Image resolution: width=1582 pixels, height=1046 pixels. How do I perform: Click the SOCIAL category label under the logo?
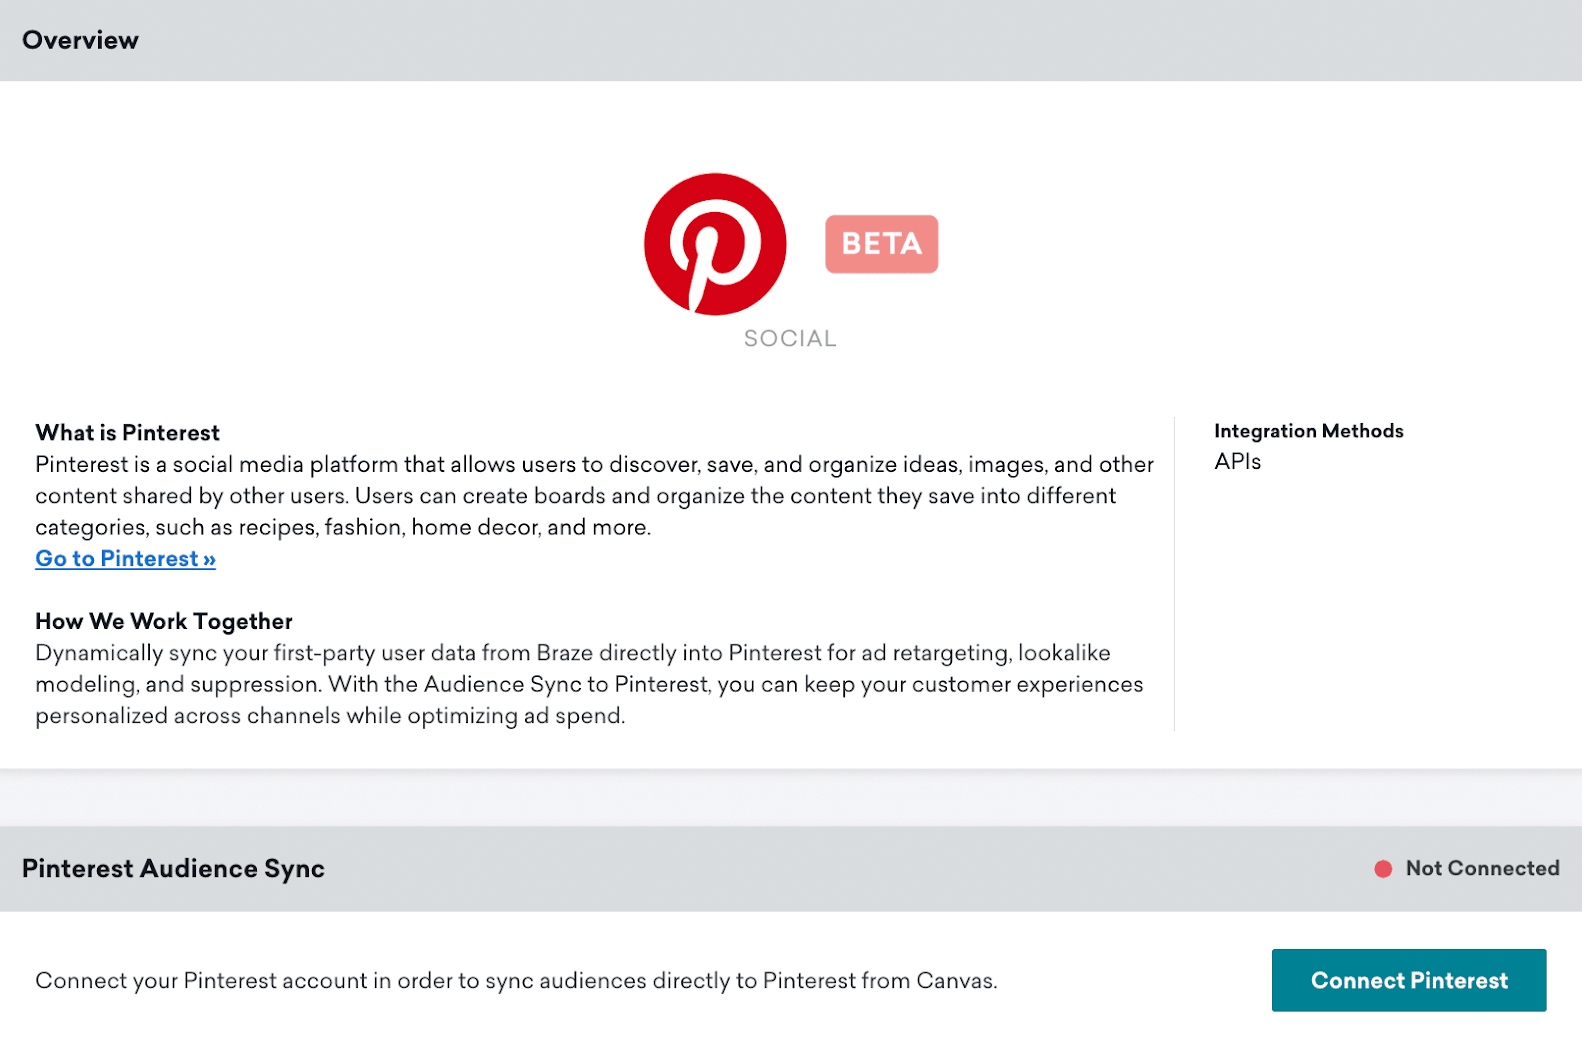(x=789, y=338)
